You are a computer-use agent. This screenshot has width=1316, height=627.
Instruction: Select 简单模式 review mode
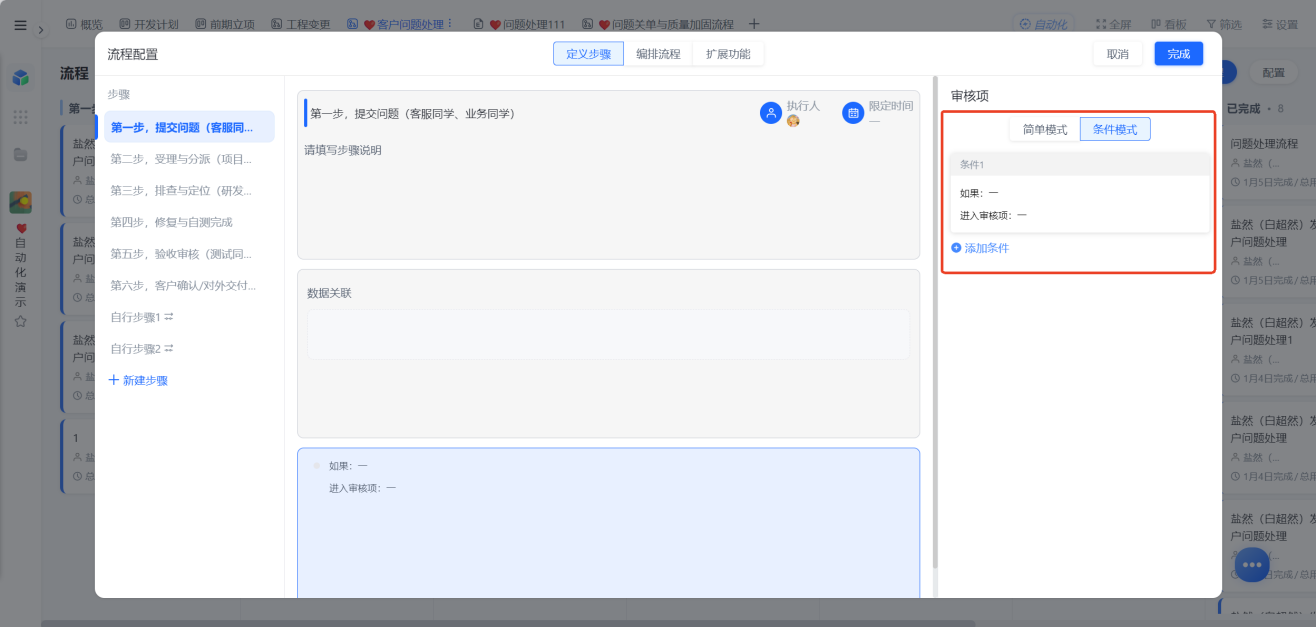pyautogui.click(x=1045, y=130)
